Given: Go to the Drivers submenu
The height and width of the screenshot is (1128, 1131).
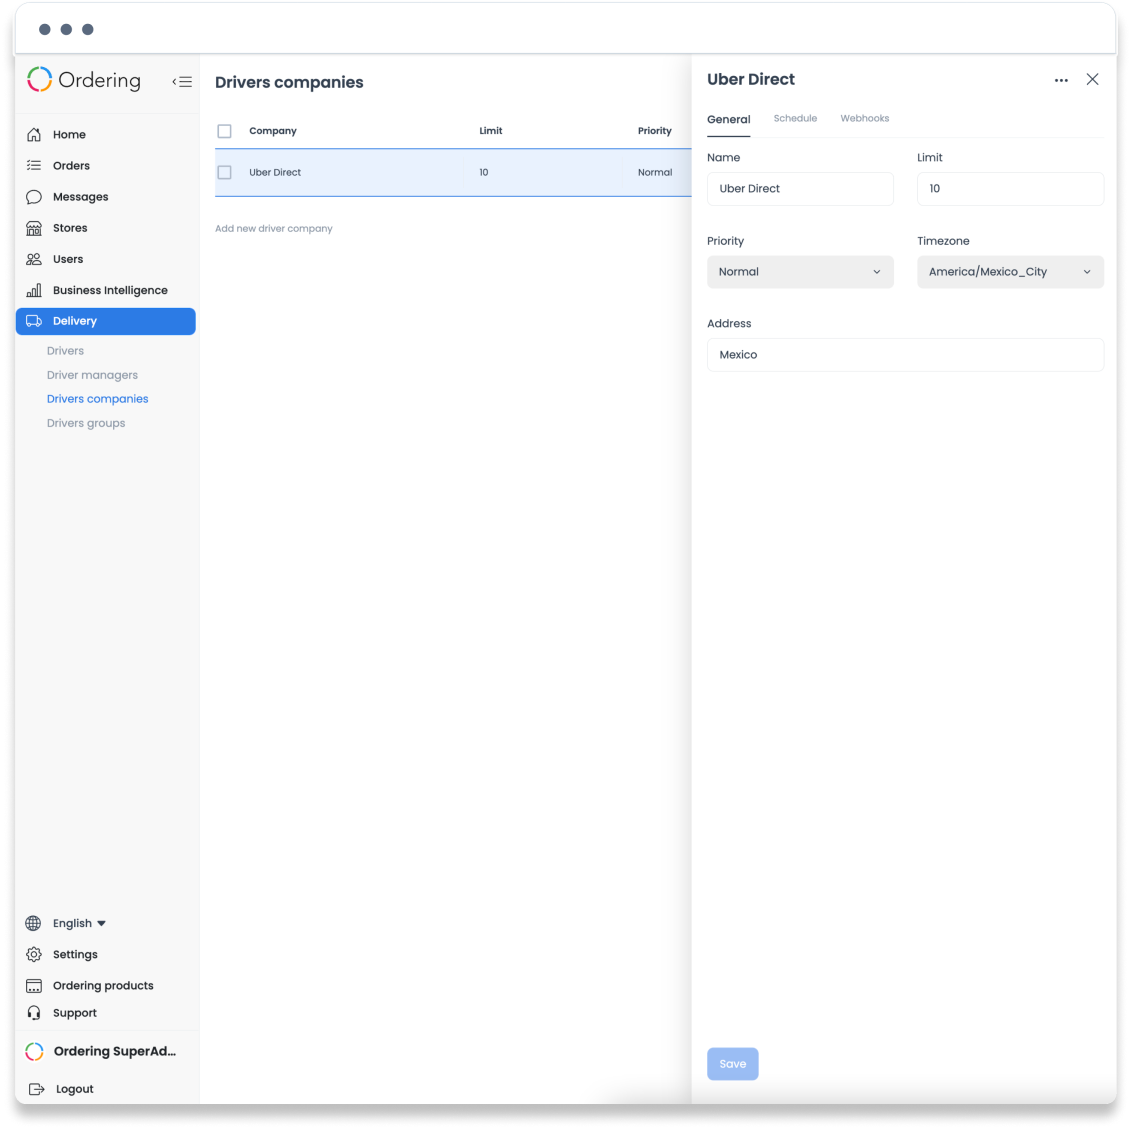Looking at the screenshot, I should point(65,351).
